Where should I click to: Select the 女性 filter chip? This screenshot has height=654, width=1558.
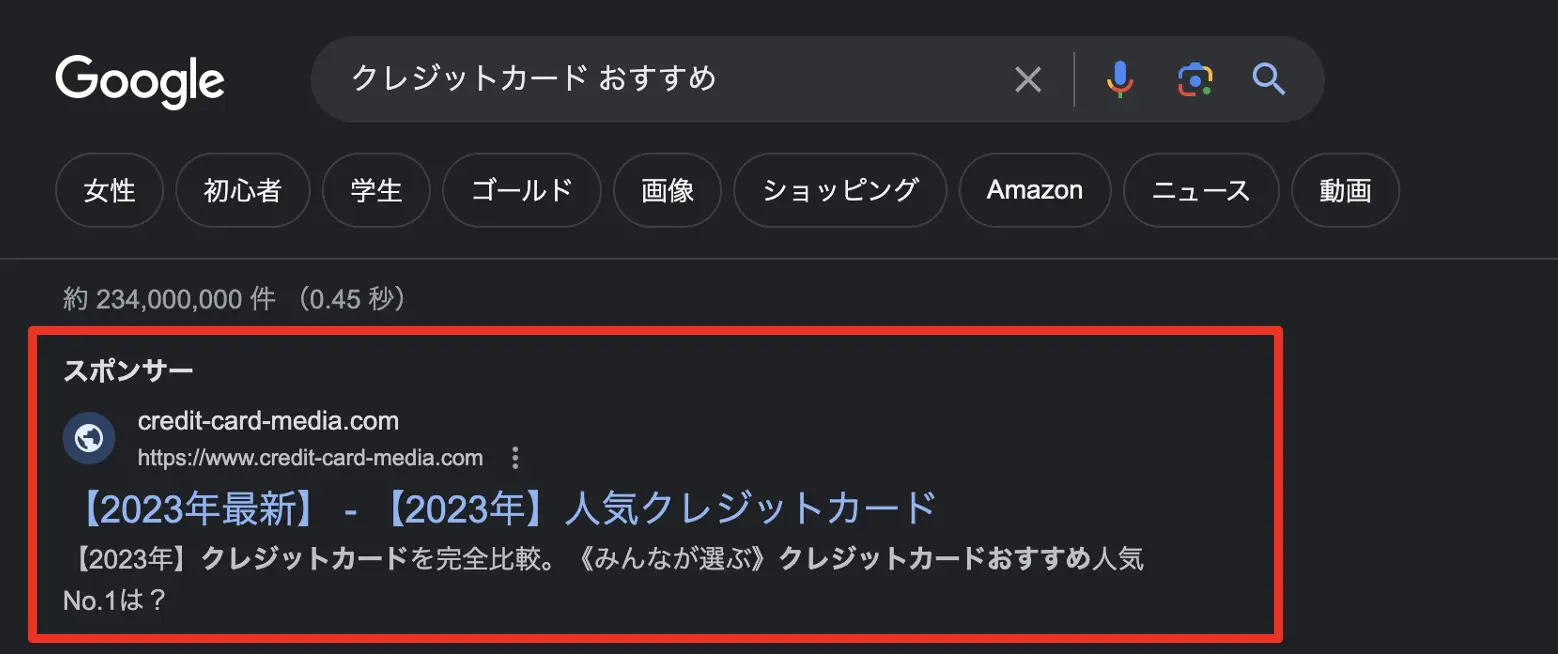pos(109,190)
